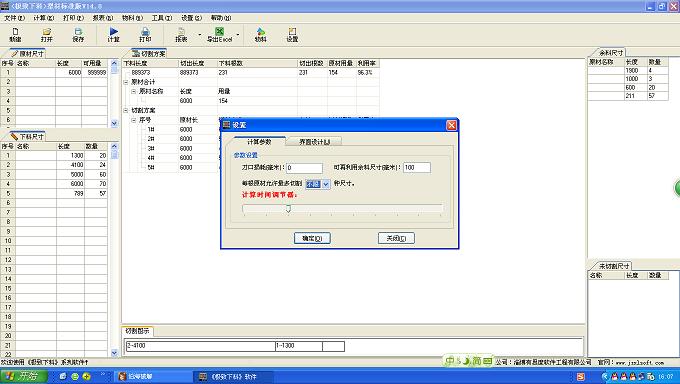Click the 关闭 button in dialog
680x384 pixels.
(x=396, y=238)
